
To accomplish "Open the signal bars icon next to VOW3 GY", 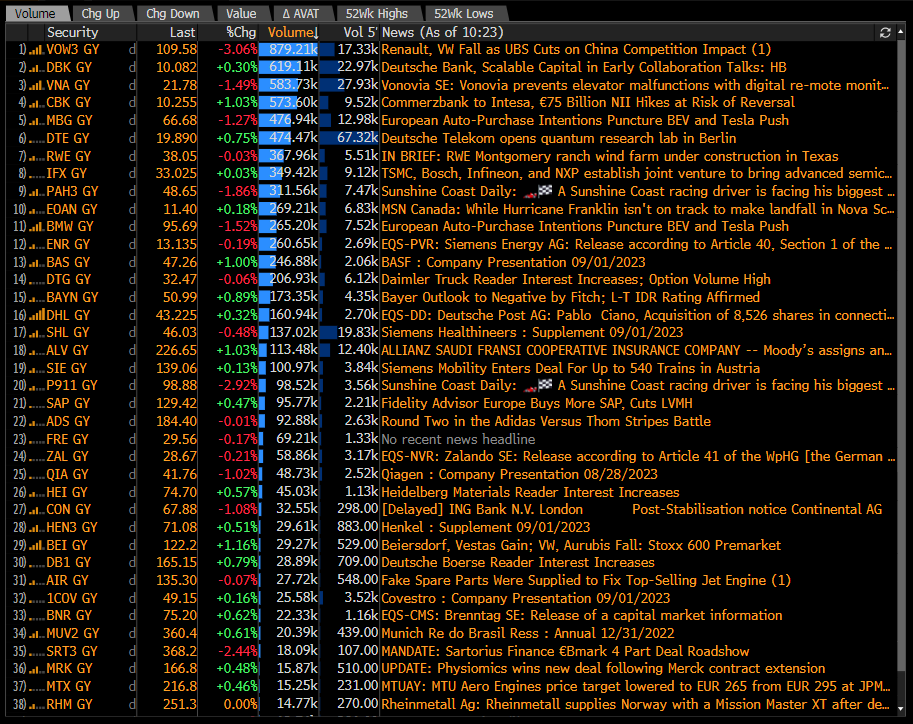I will (x=36, y=50).
